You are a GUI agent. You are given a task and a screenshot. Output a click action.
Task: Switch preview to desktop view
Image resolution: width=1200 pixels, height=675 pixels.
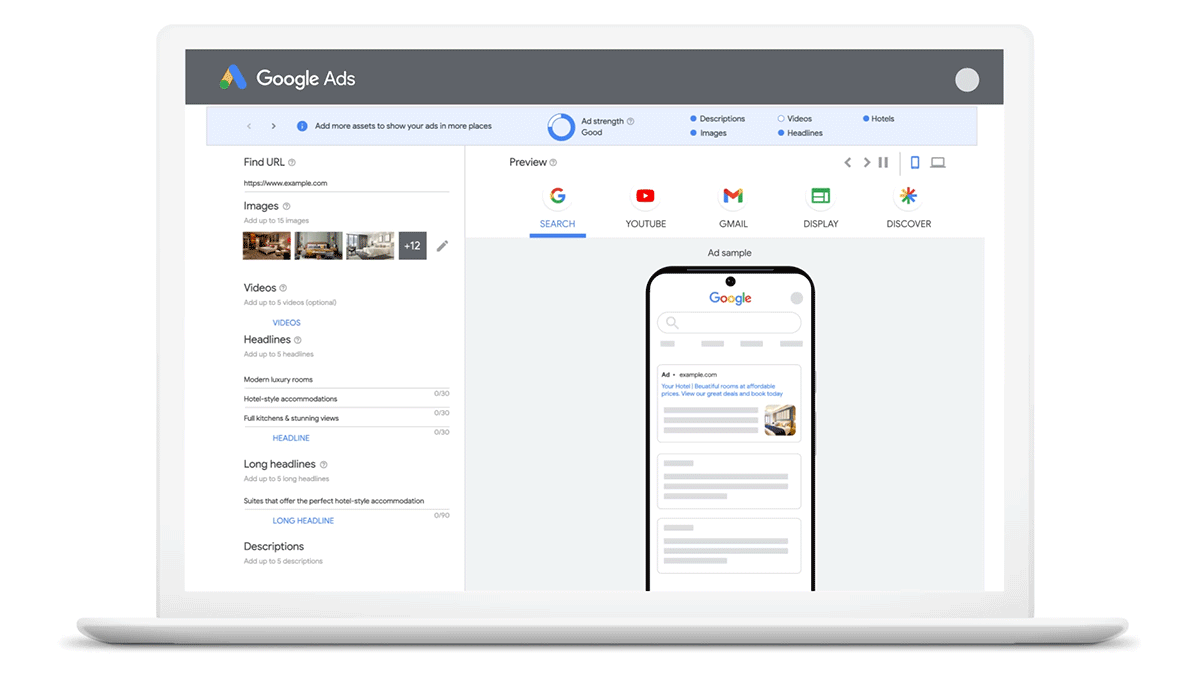tap(938, 162)
